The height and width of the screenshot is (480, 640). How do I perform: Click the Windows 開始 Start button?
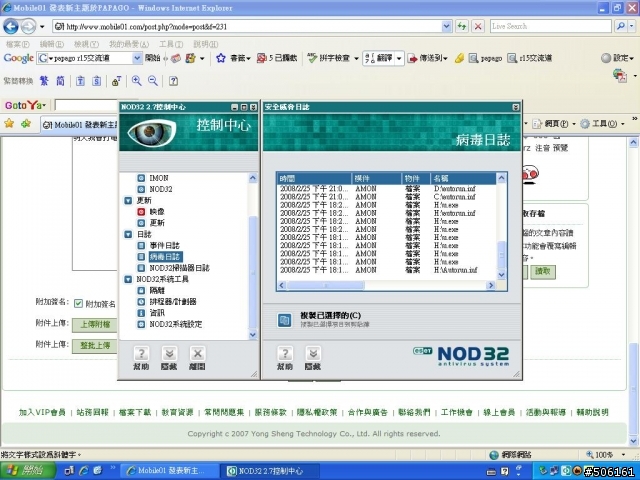point(27,471)
